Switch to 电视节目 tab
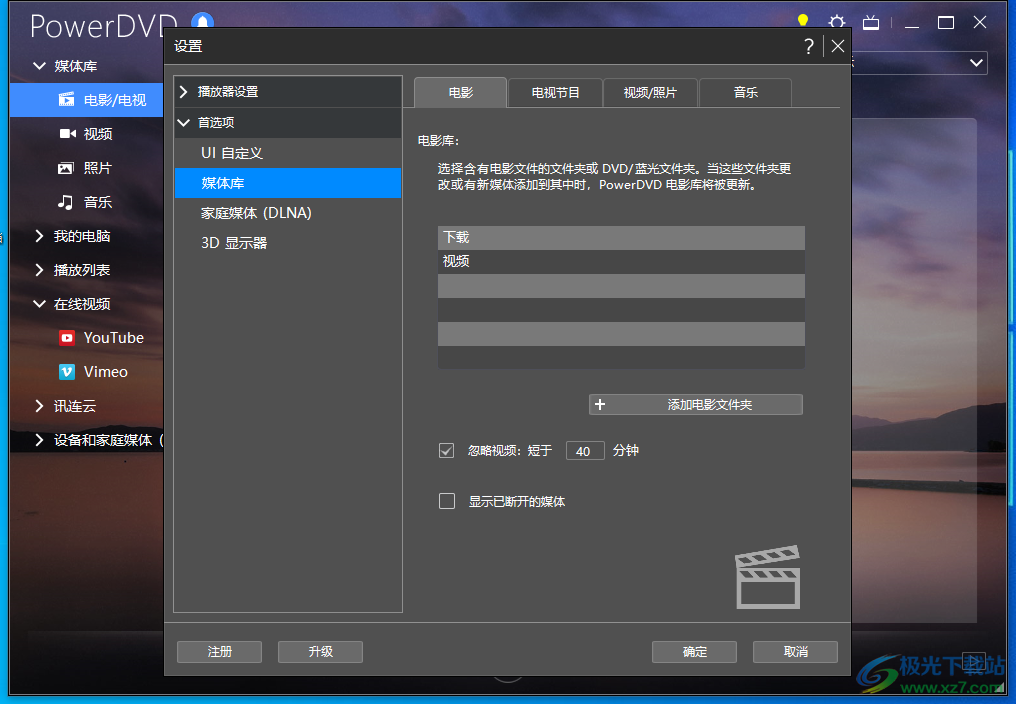 click(x=555, y=93)
